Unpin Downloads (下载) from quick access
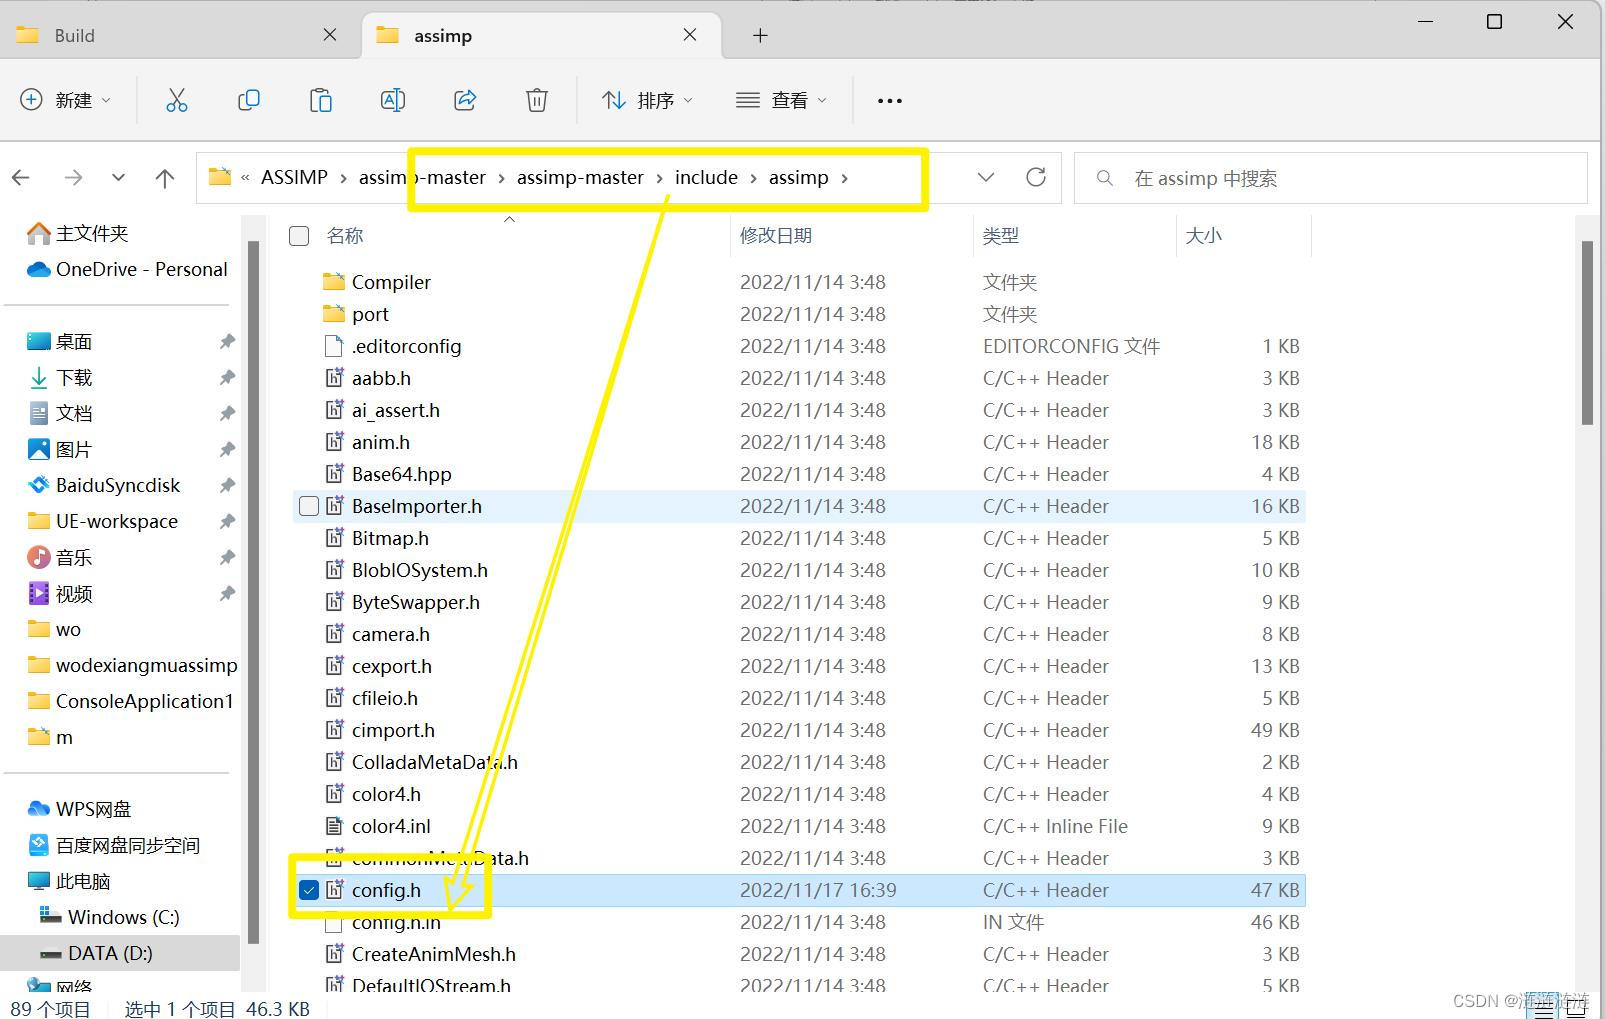 (227, 377)
